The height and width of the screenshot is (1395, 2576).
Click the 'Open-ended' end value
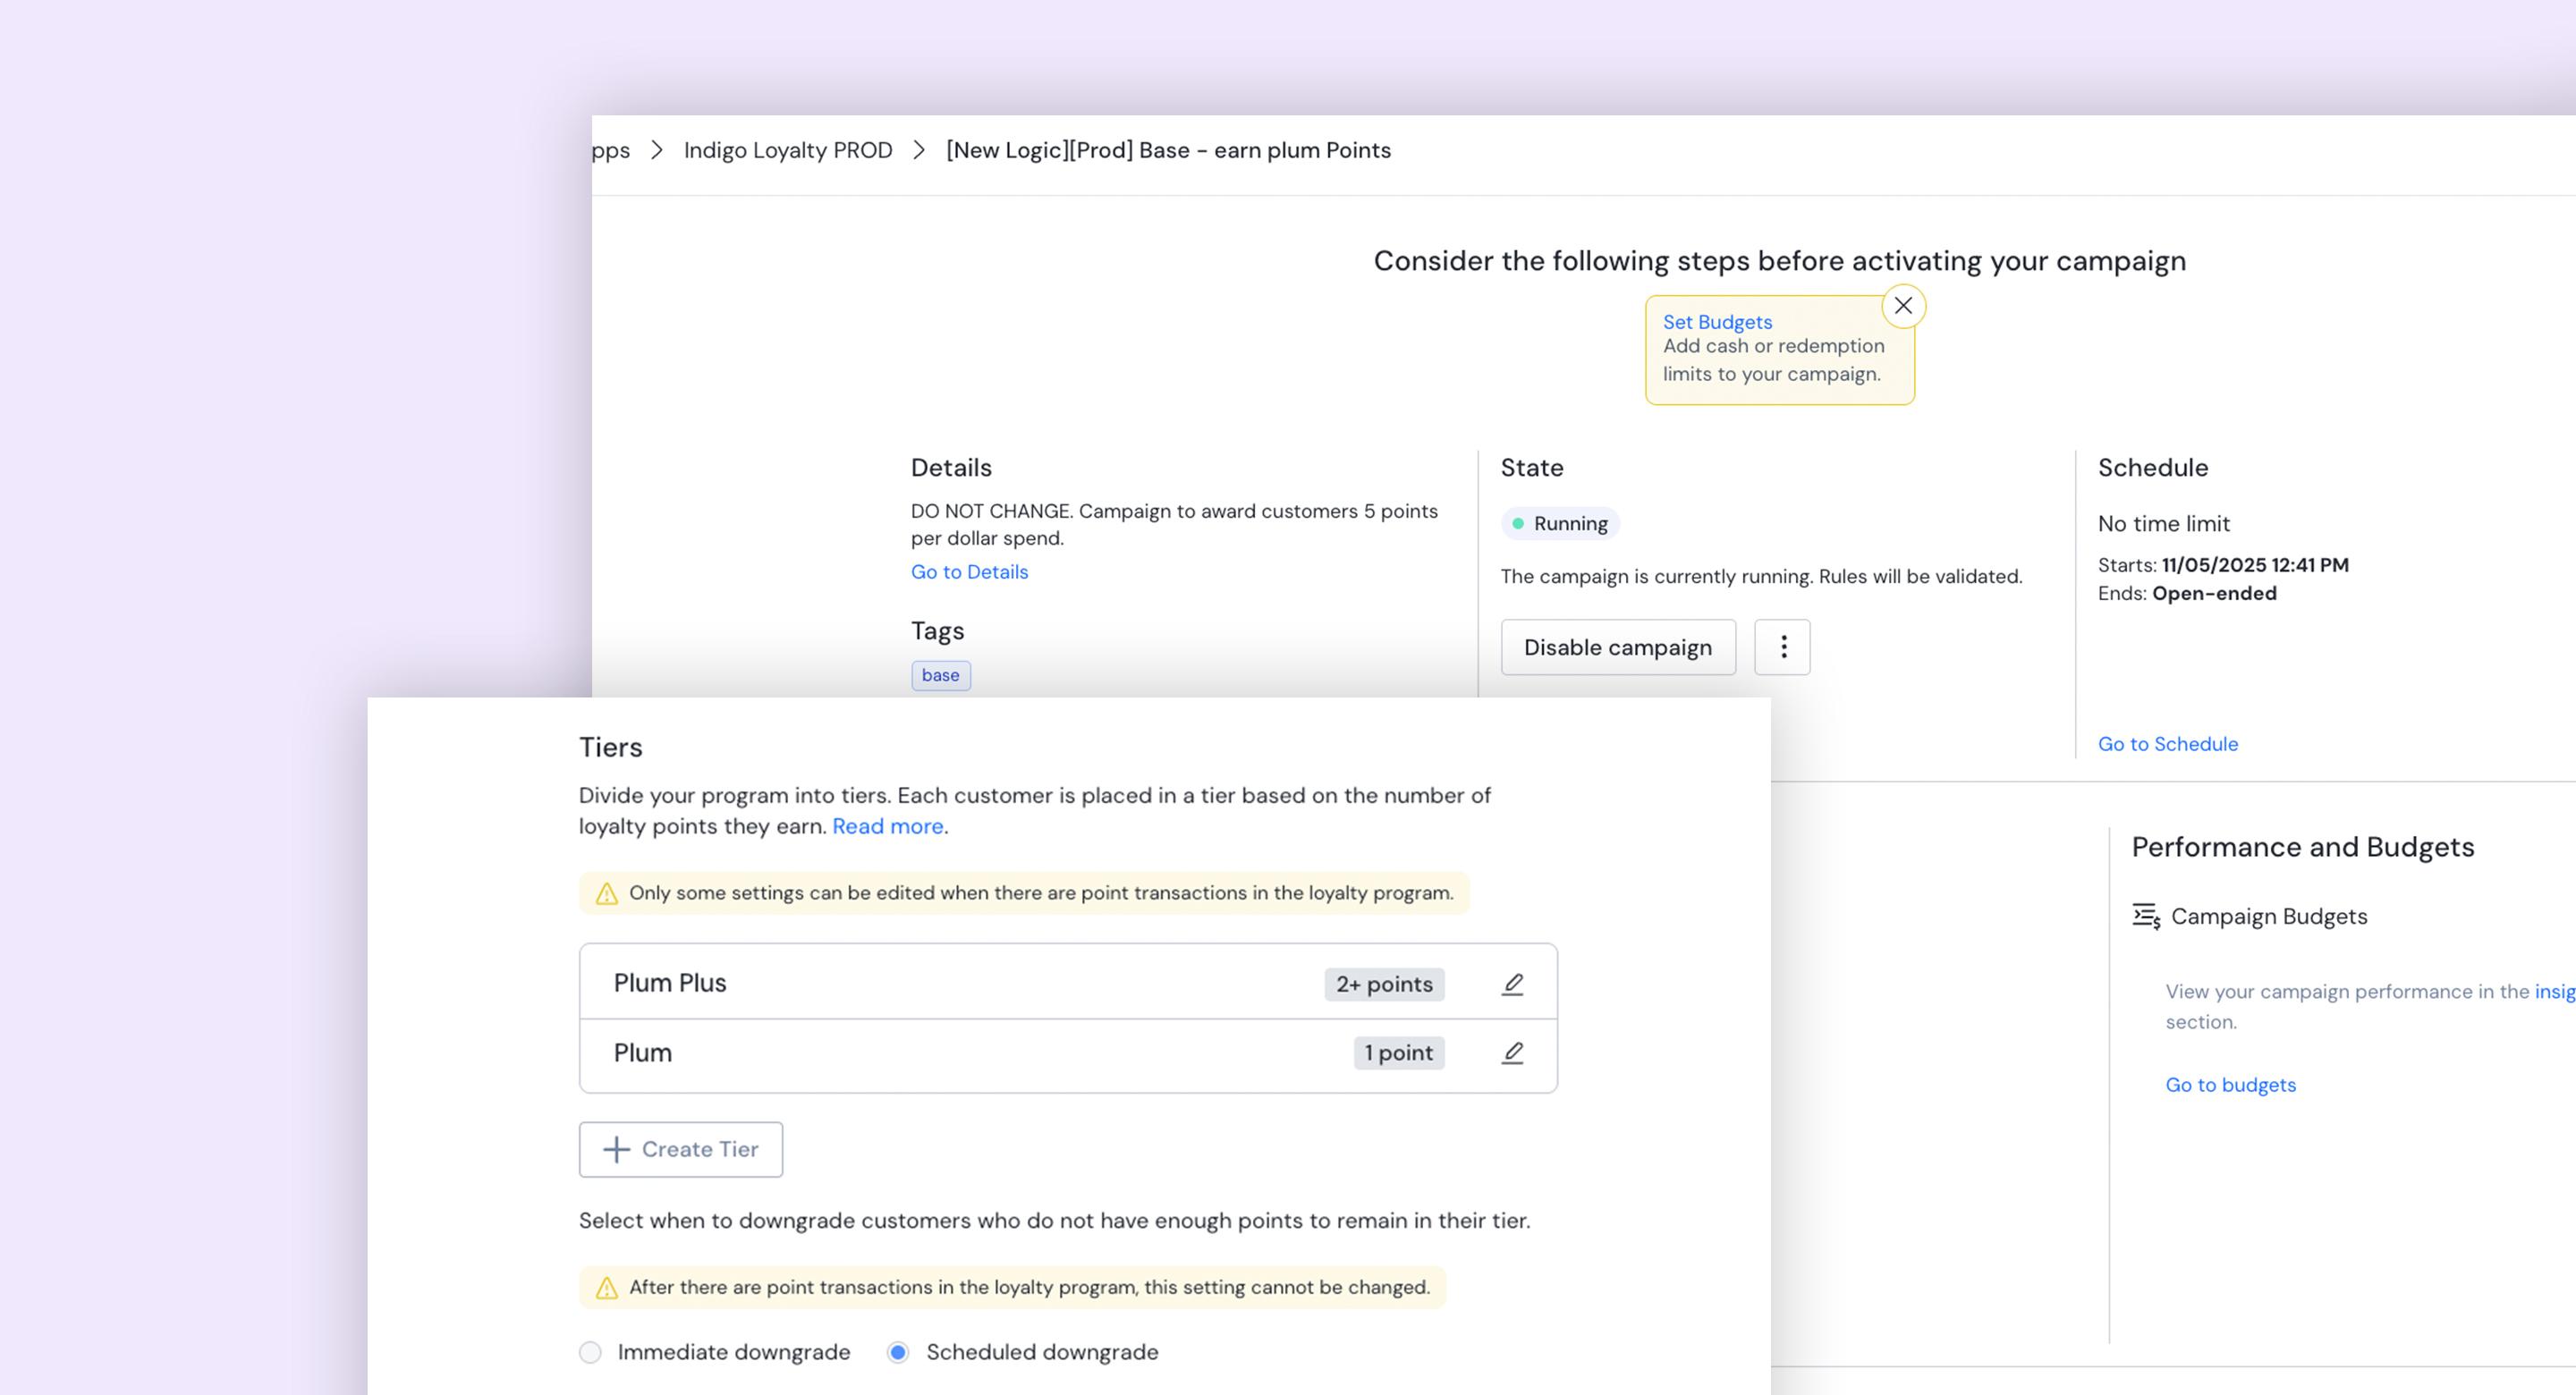(2214, 593)
